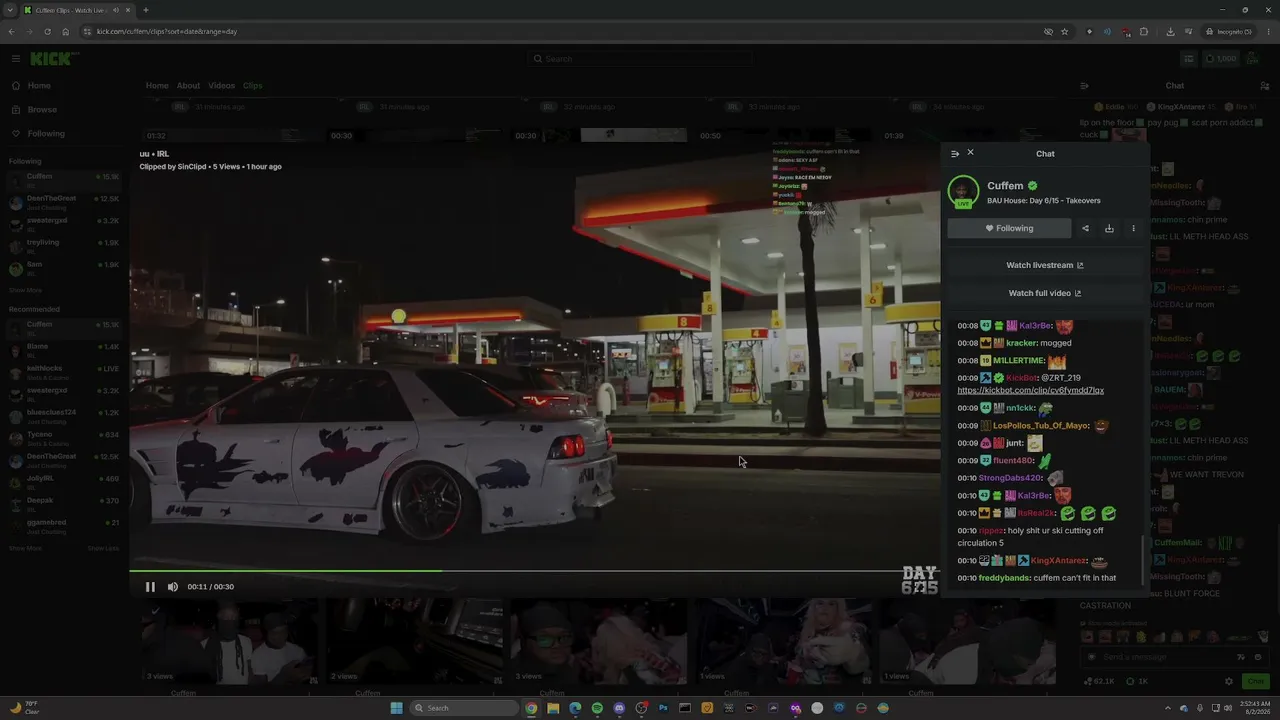The image size is (1280, 720).
Task: Open Microsoft Edge from the taskbar
Action: tap(575, 708)
